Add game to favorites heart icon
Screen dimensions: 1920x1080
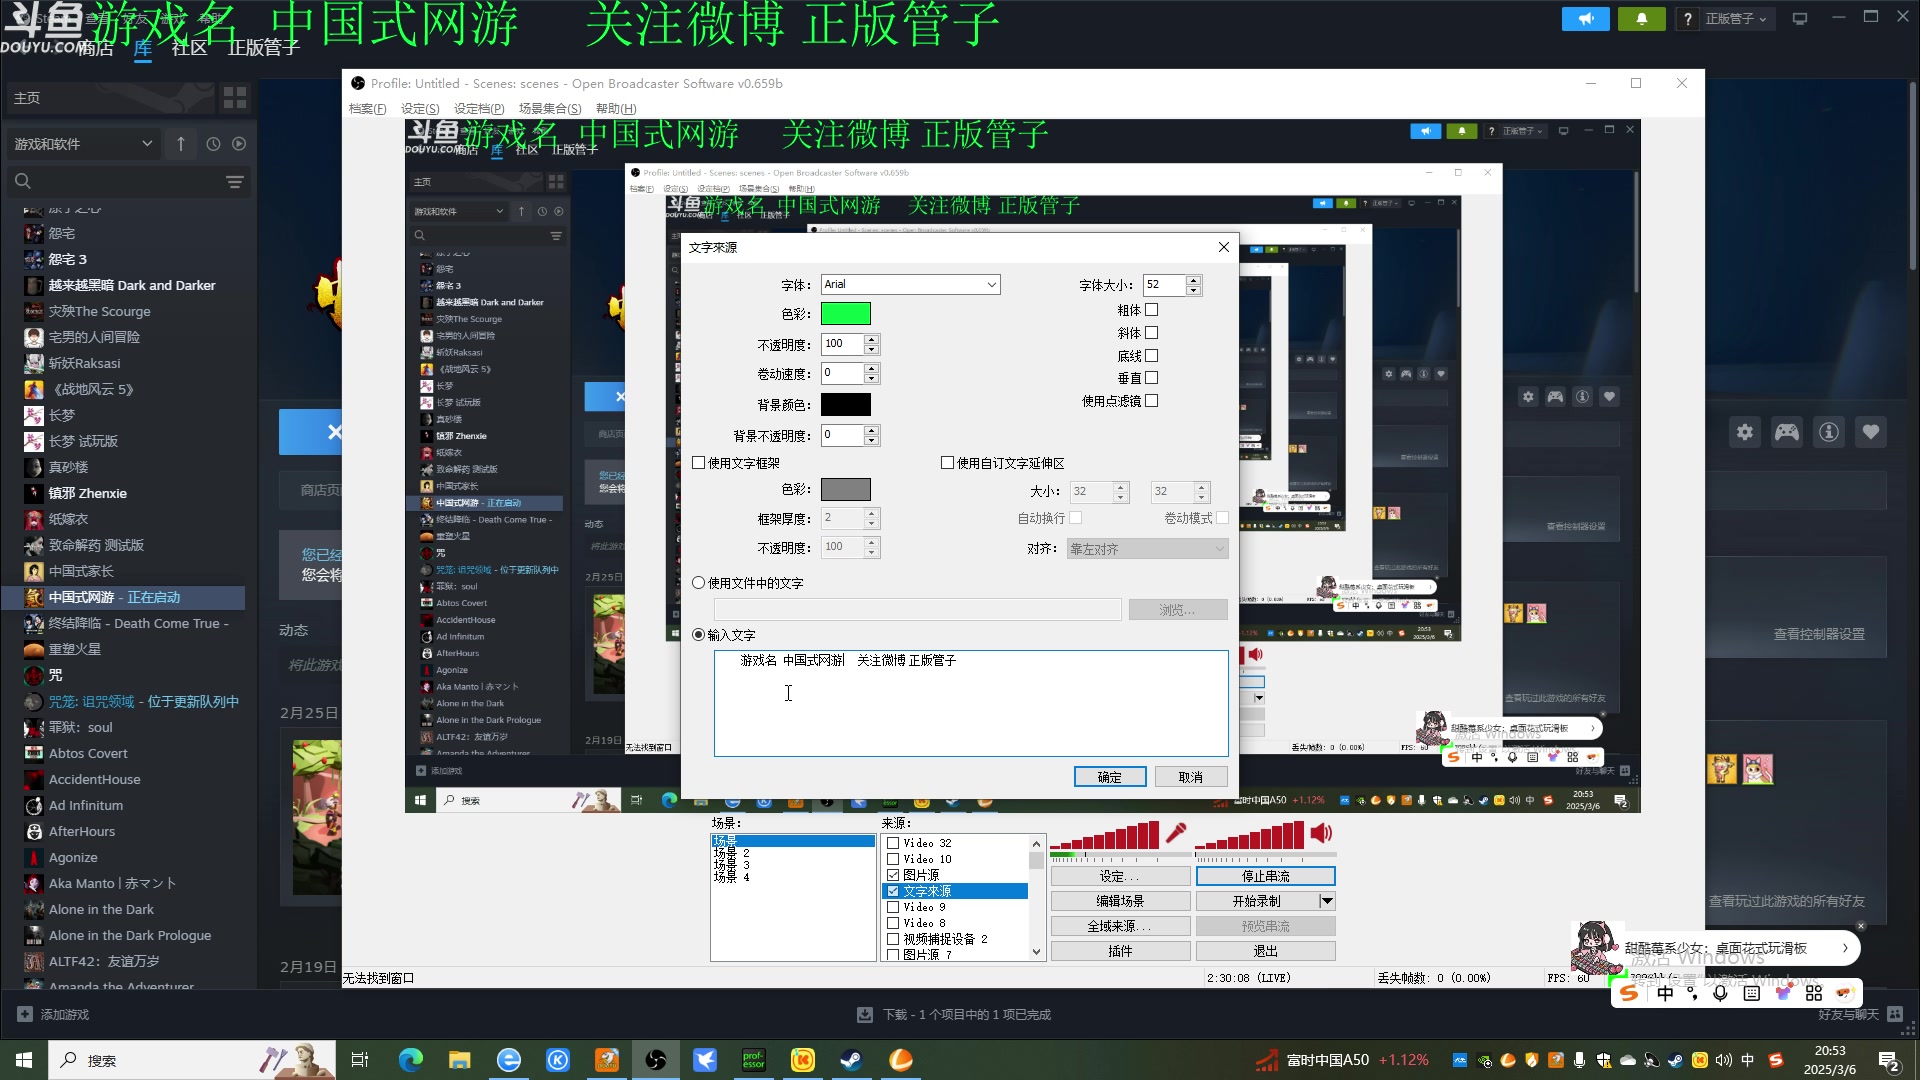(1871, 432)
